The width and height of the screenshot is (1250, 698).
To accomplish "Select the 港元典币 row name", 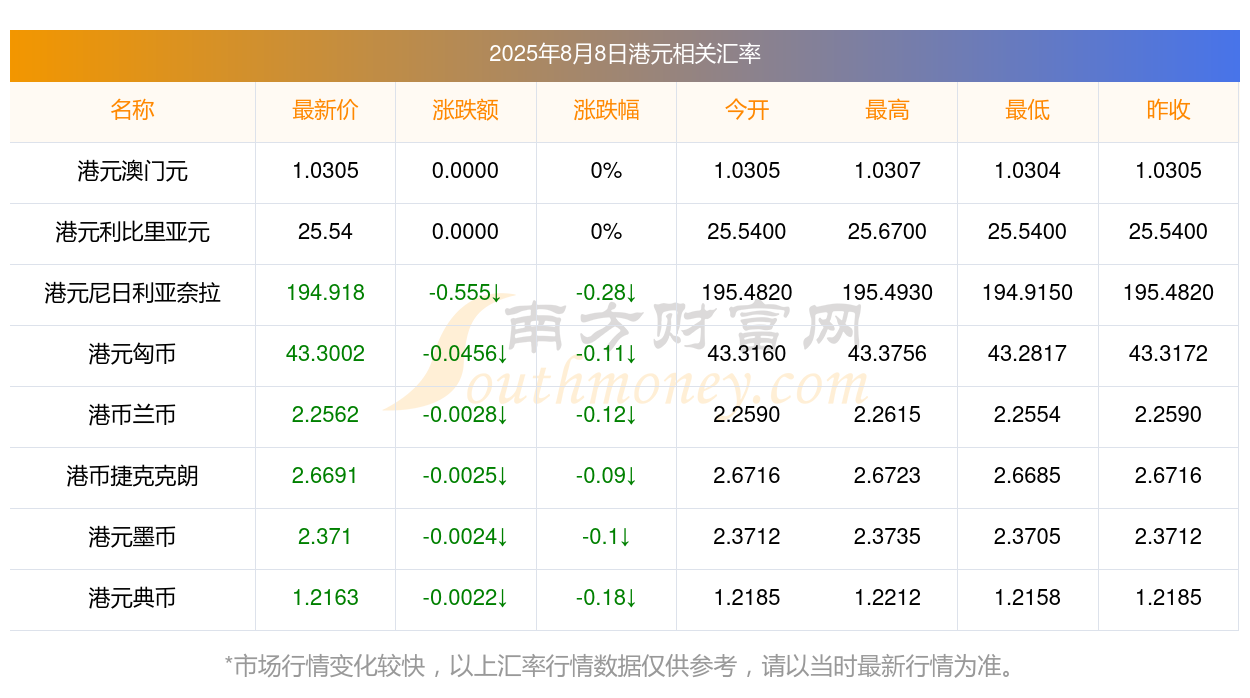I will click(x=132, y=598).
